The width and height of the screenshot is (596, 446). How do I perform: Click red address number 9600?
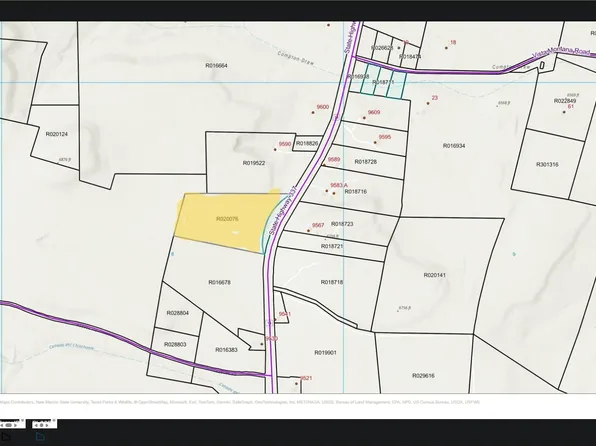pyautogui.click(x=323, y=107)
